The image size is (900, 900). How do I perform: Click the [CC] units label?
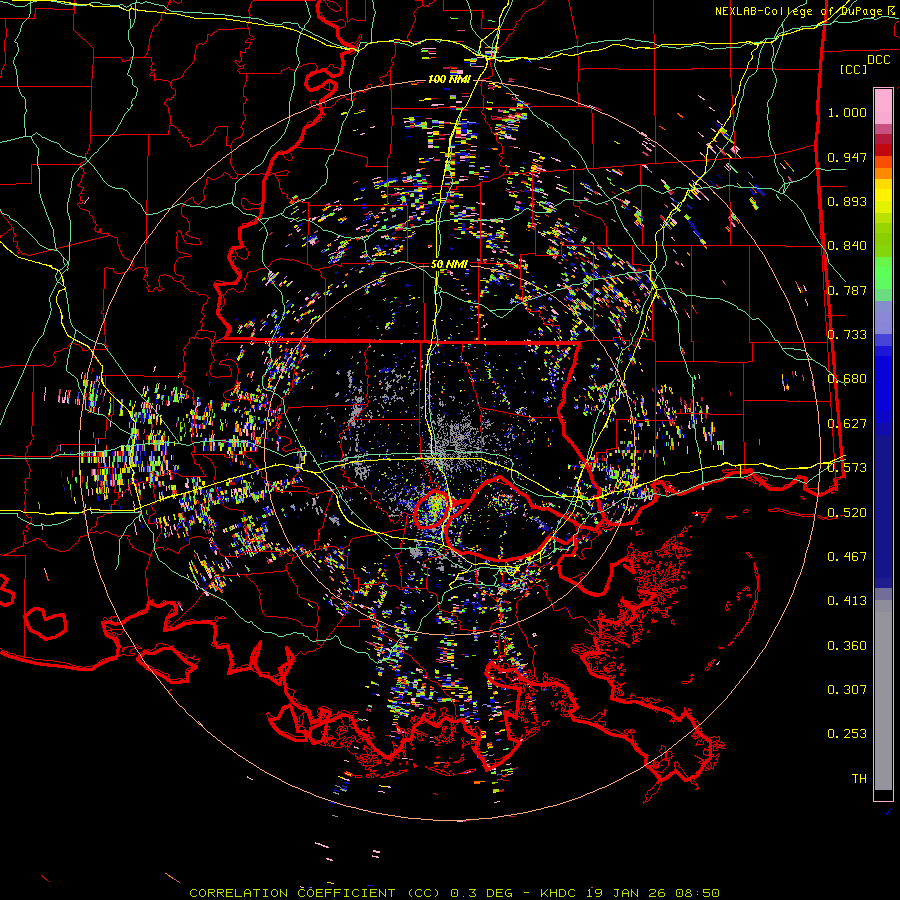pyautogui.click(x=853, y=69)
